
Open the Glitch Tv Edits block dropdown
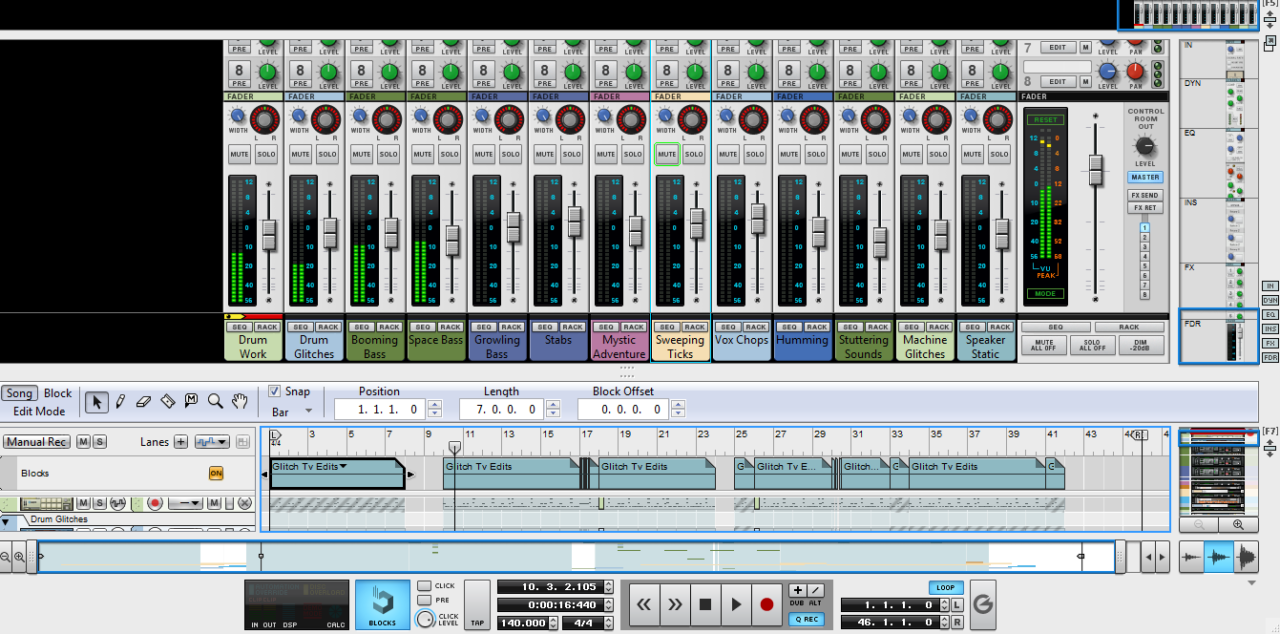[343, 467]
